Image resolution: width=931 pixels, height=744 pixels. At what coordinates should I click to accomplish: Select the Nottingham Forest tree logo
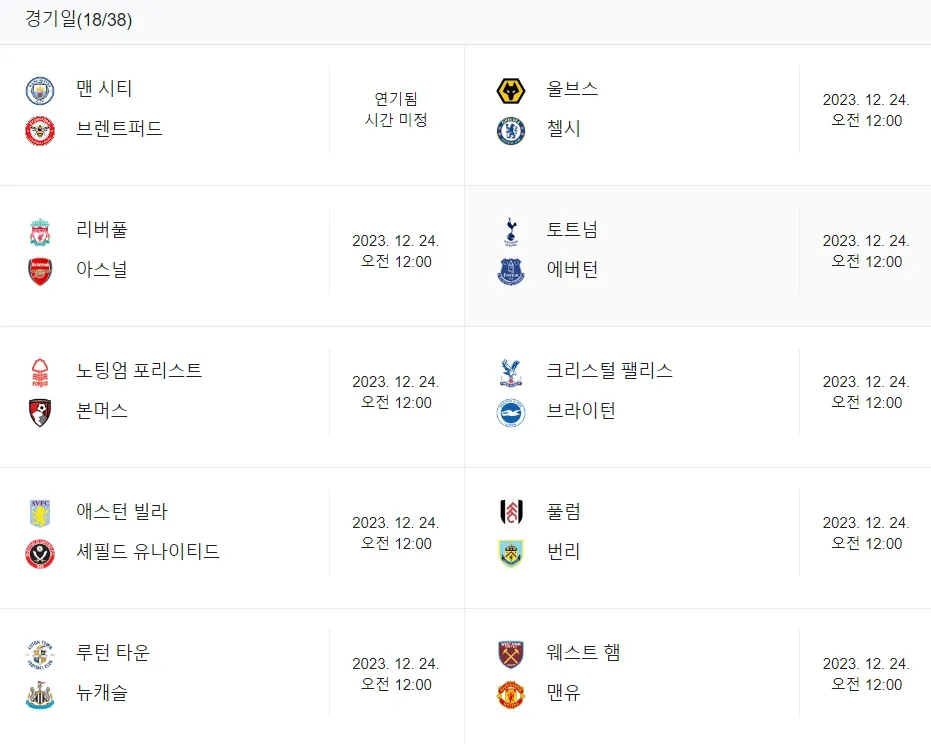[x=40, y=373]
